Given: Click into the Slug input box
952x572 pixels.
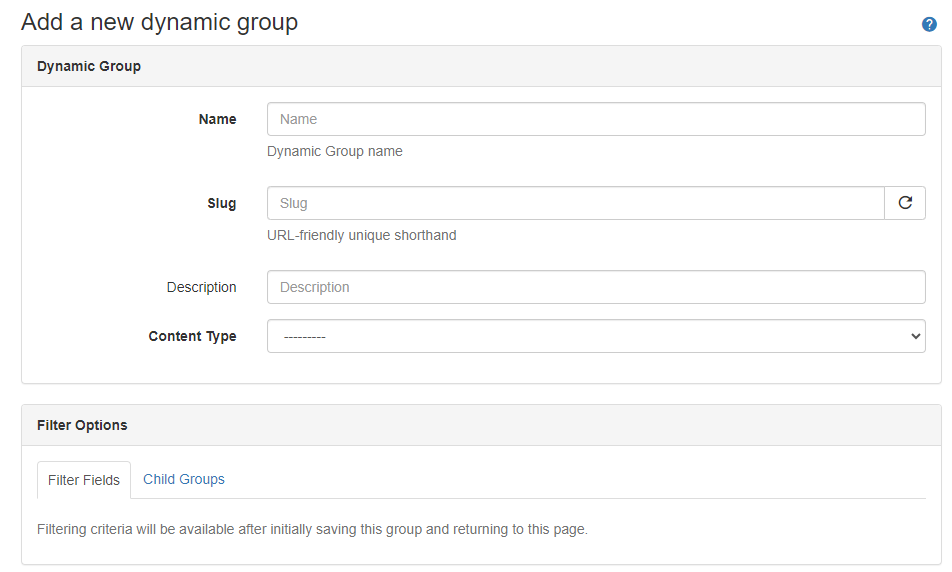Looking at the screenshot, I should pyautogui.click(x=576, y=203).
